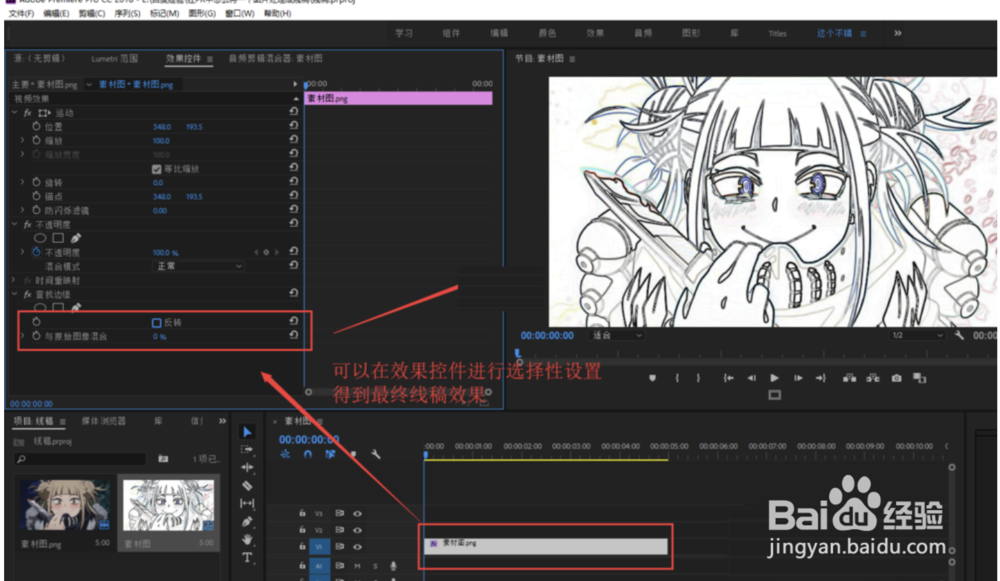The height and width of the screenshot is (581, 1000).
Task: Open the 序列(S) menu
Action: (127, 13)
